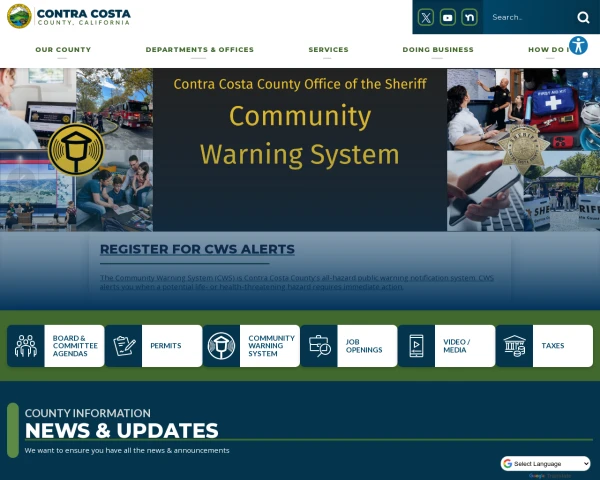Image resolution: width=600 pixels, height=480 pixels.
Task: Click the Taxes building icon
Action: tap(515, 346)
